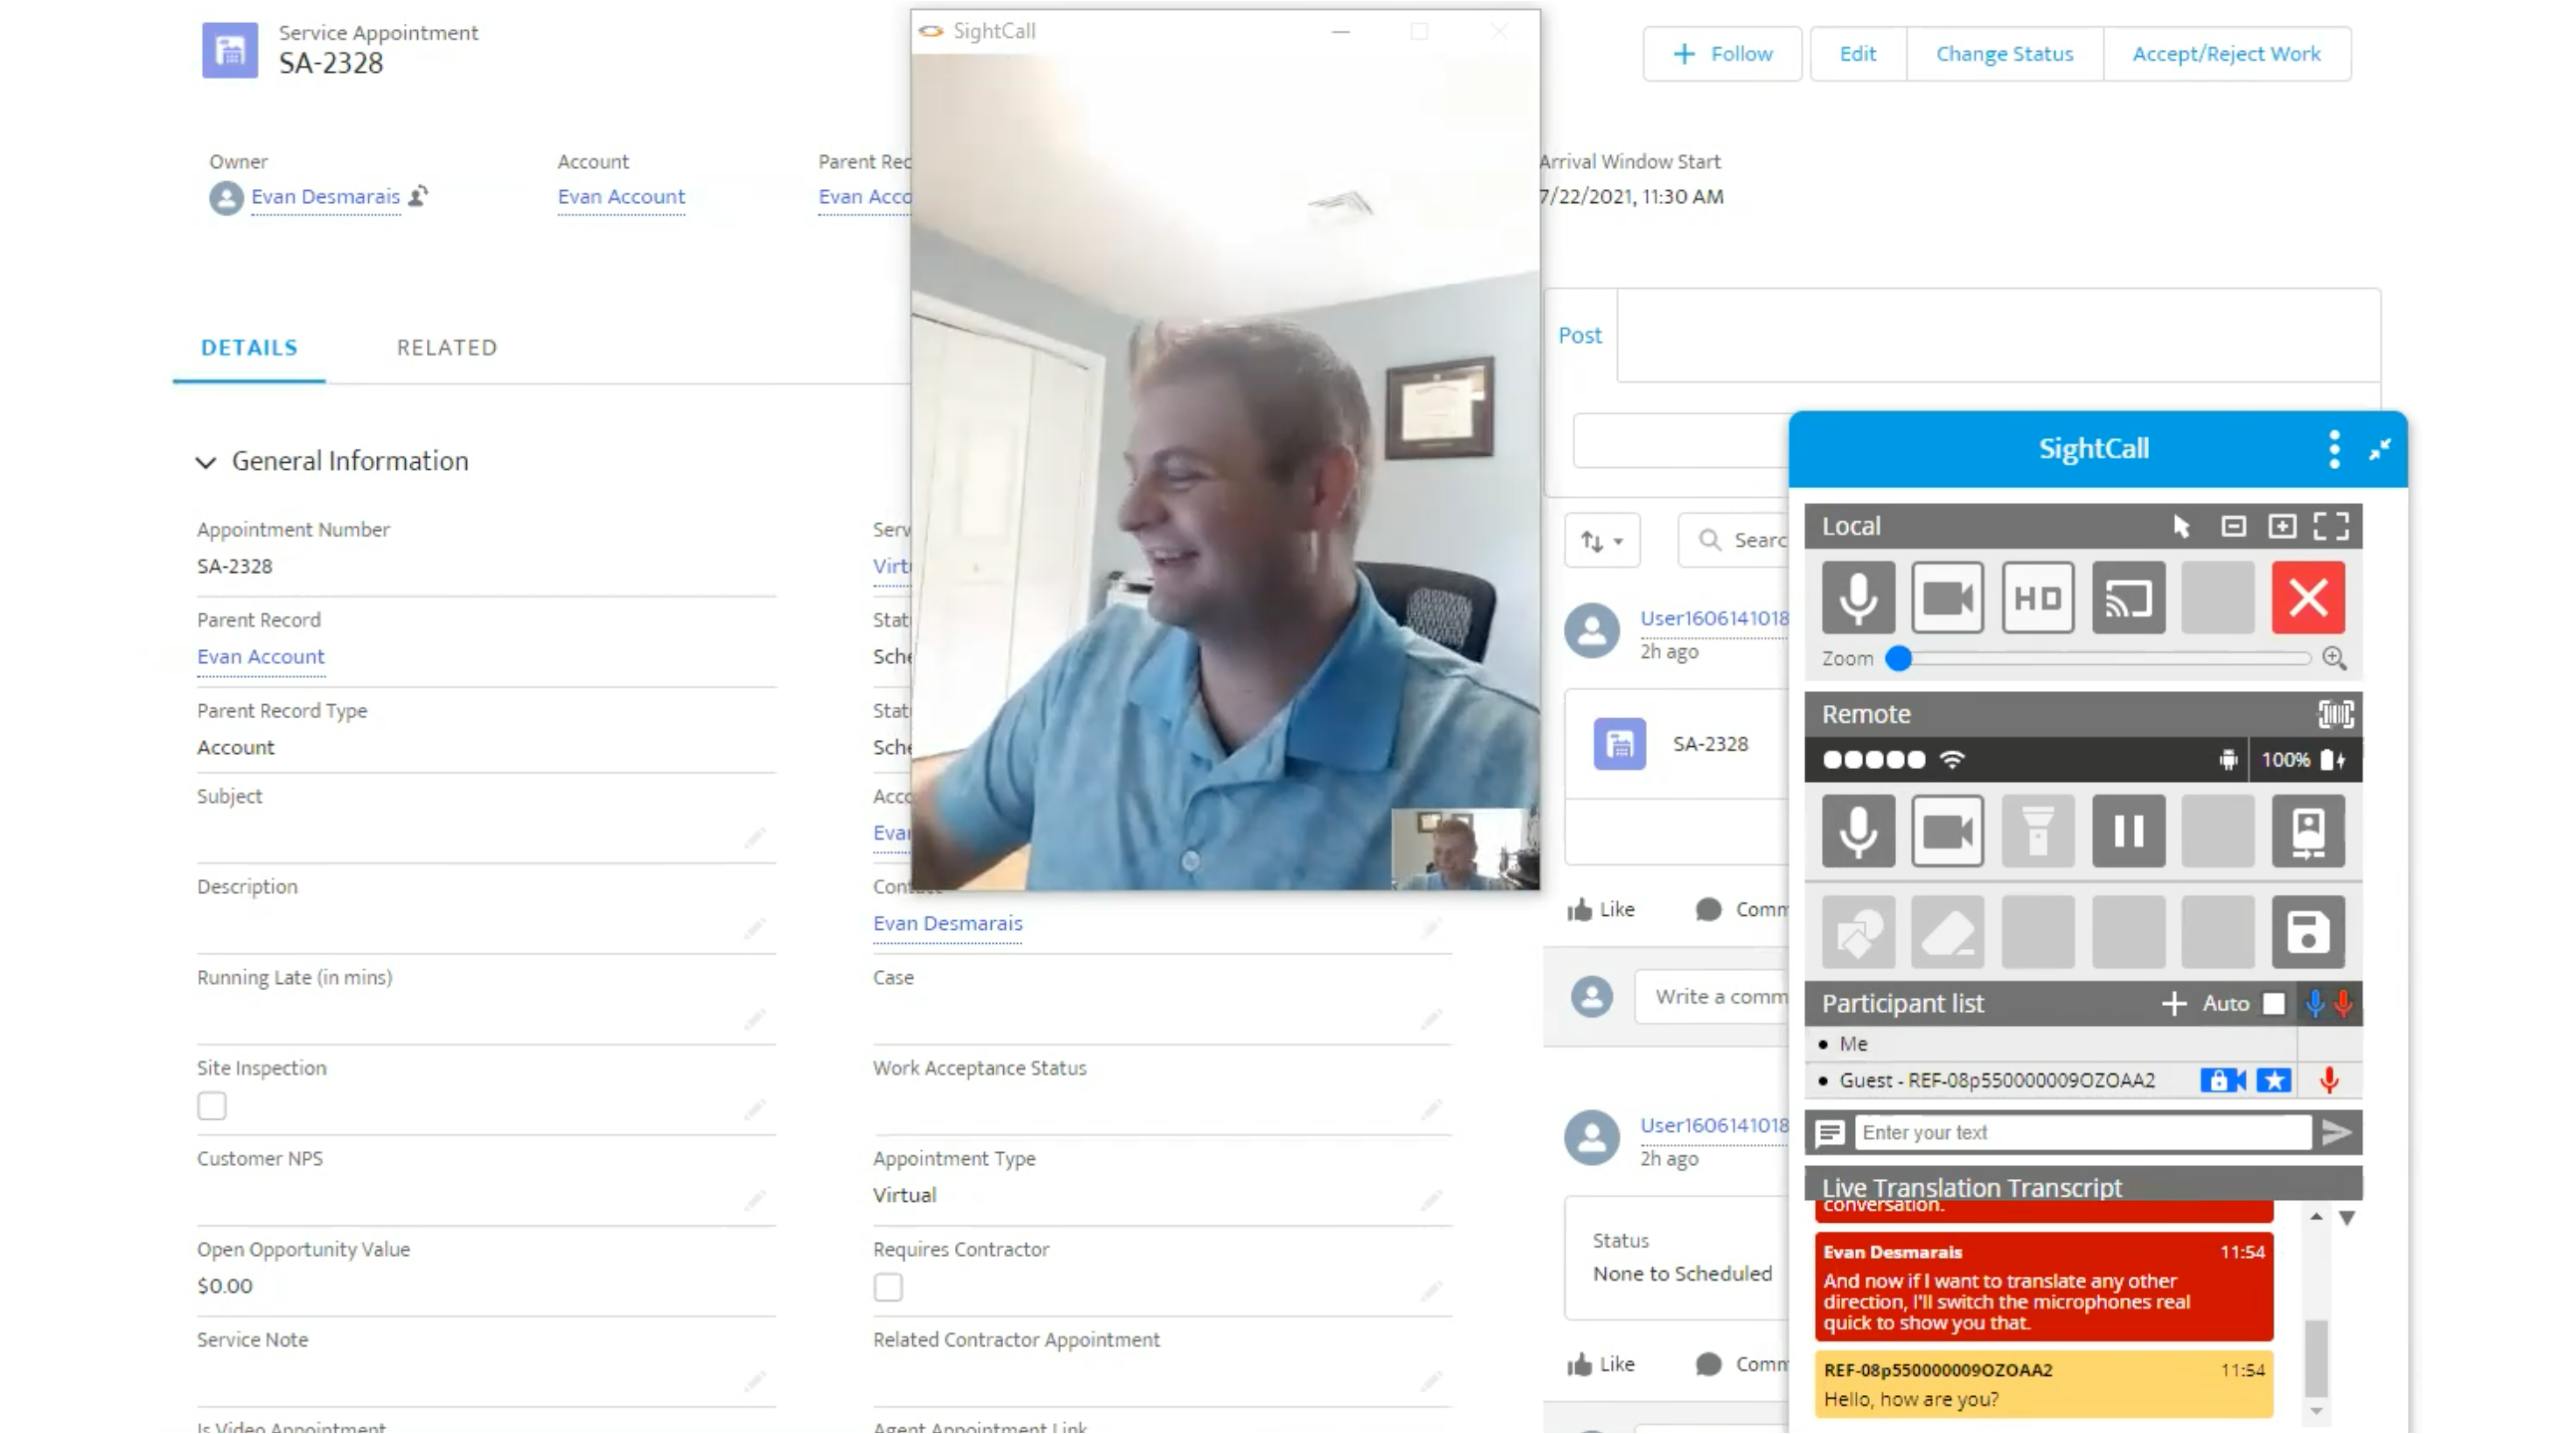Switch to the Related tab
2560x1434 pixels.
pyautogui.click(x=446, y=347)
